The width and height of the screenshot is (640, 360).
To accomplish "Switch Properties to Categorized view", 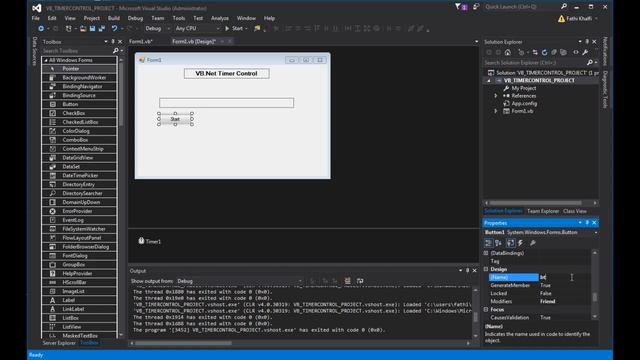I will (488, 243).
